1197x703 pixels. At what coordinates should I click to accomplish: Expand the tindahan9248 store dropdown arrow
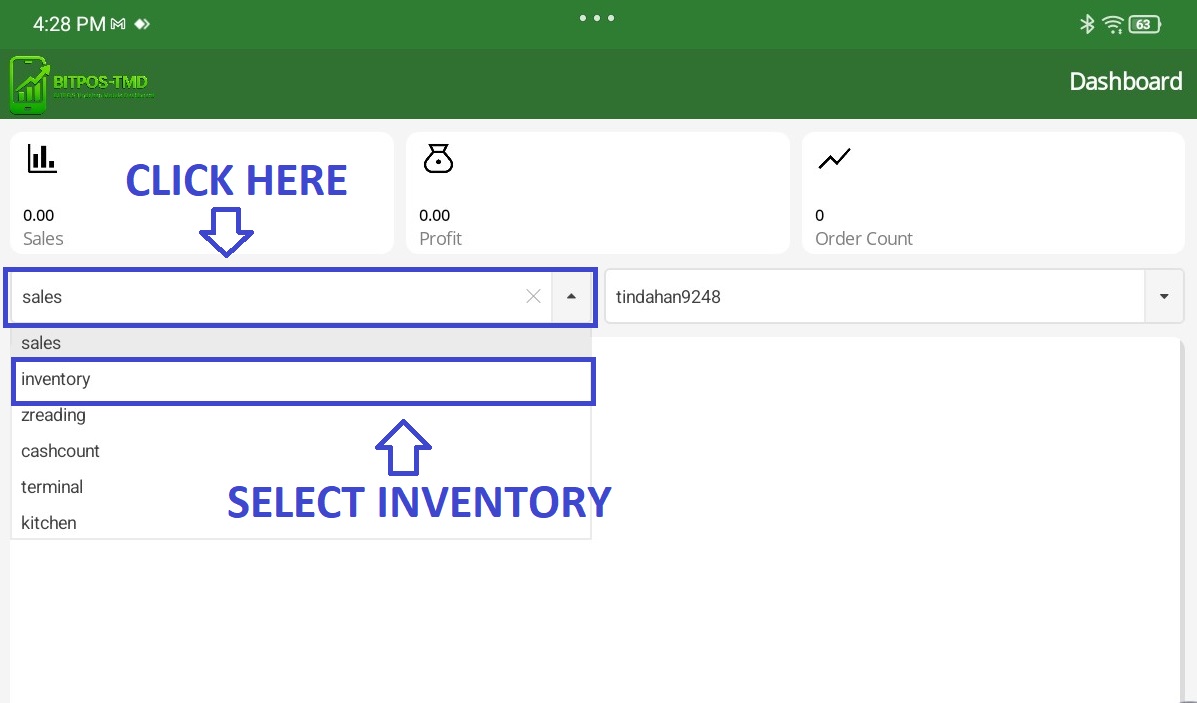(1164, 297)
